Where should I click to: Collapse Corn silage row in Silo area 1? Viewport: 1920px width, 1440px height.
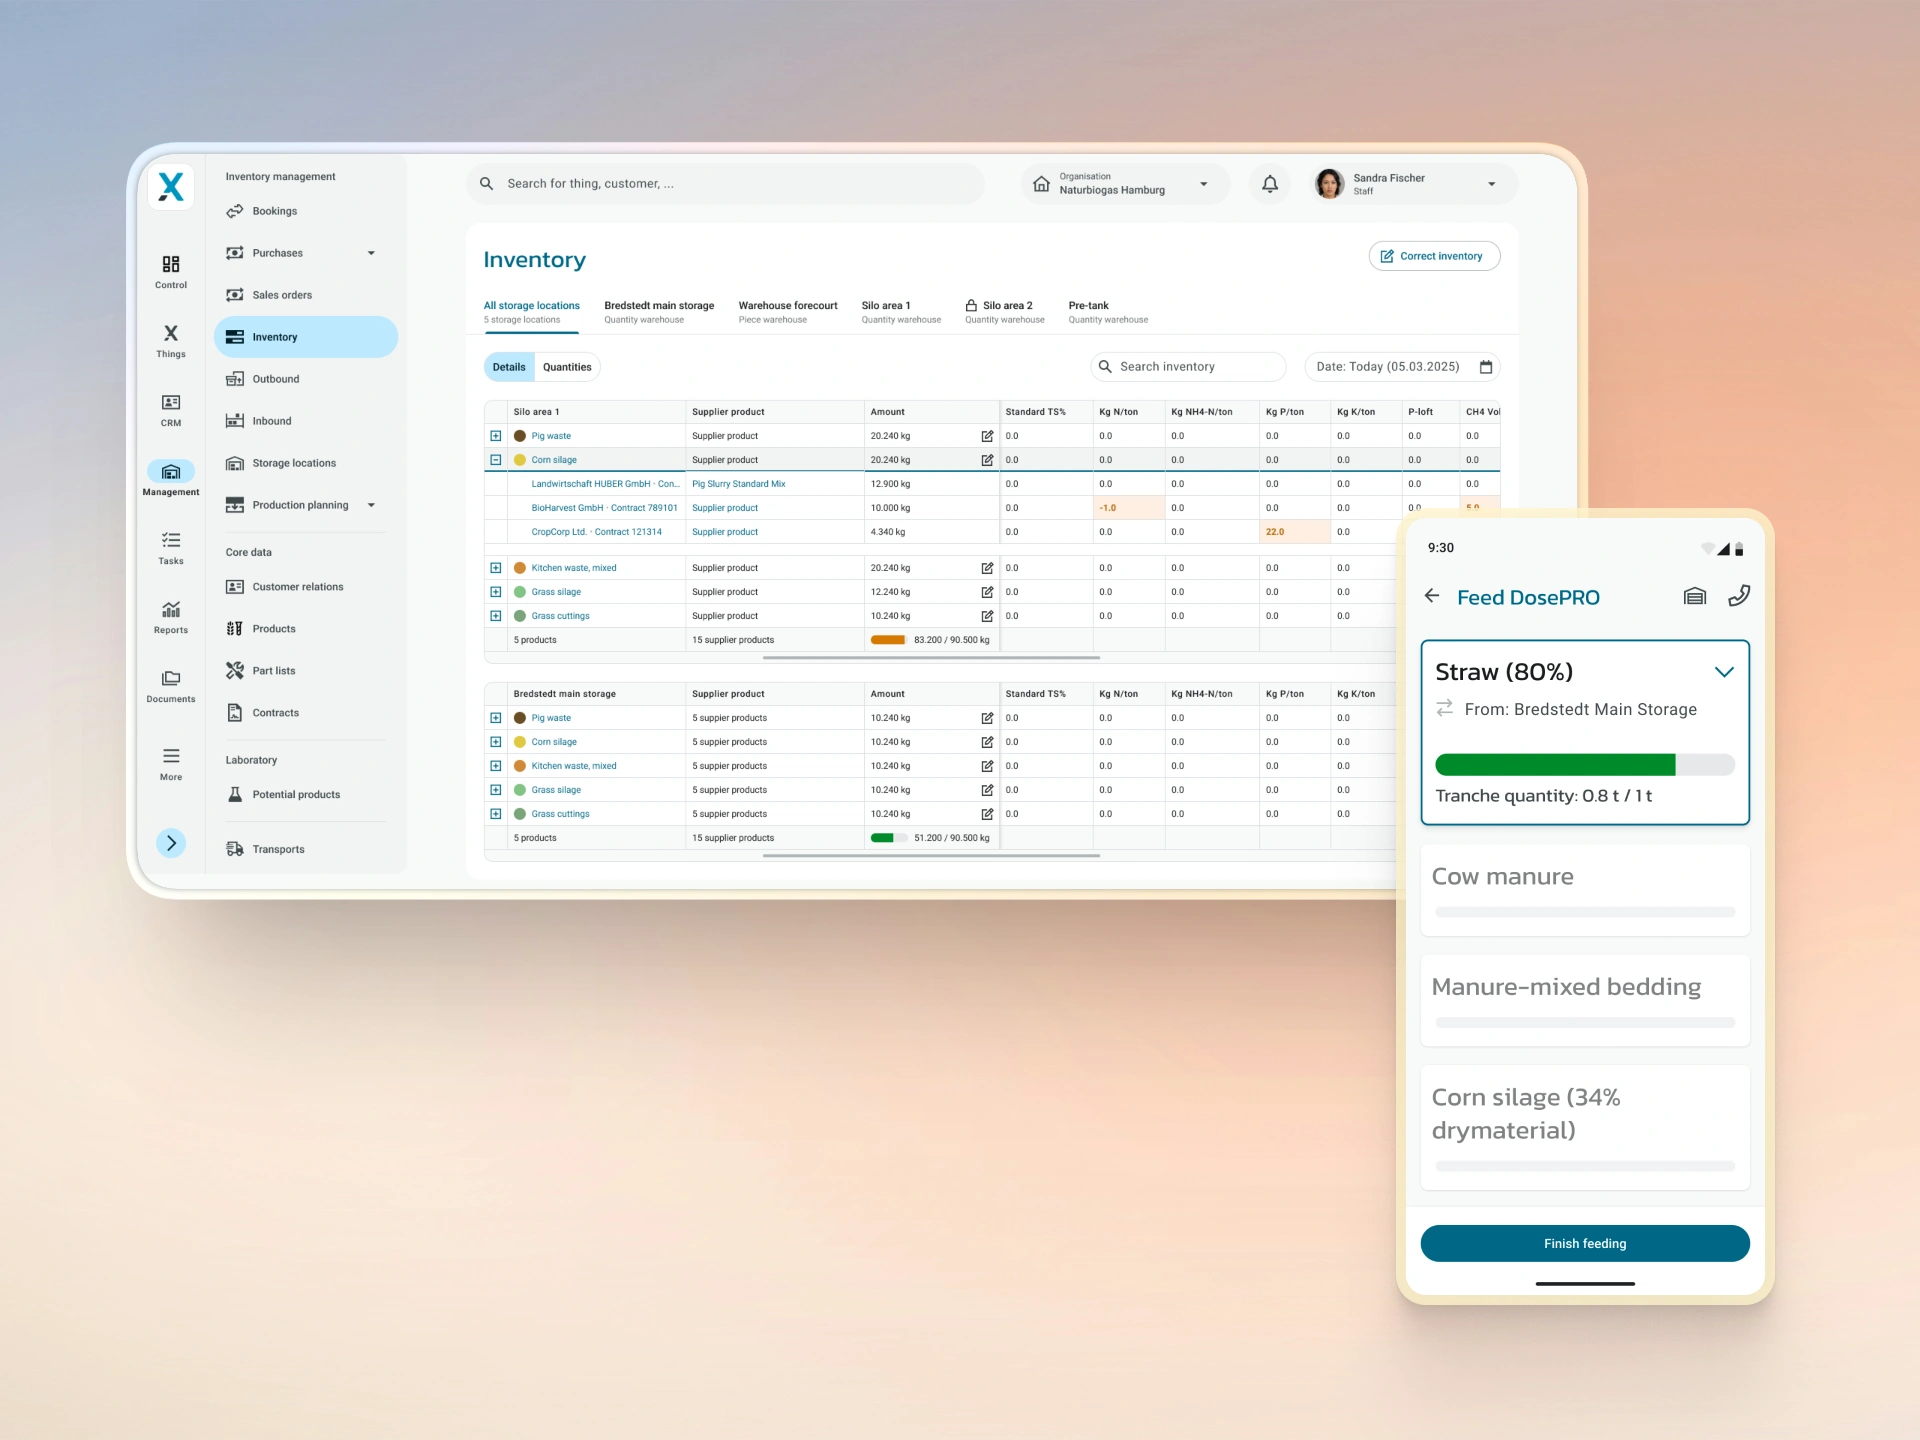click(x=496, y=460)
